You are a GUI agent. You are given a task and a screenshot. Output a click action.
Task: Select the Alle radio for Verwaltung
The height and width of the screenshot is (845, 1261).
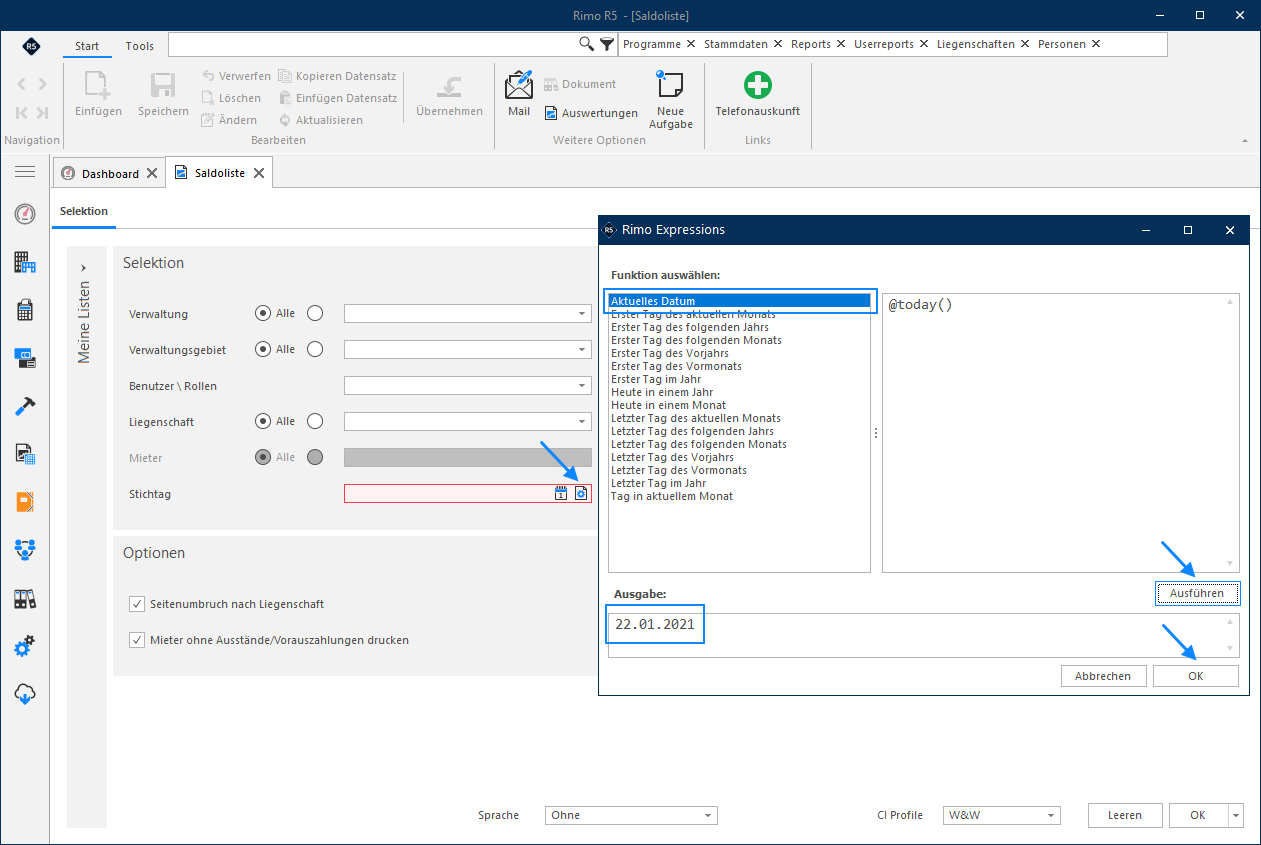pyautogui.click(x=263, y=313)
